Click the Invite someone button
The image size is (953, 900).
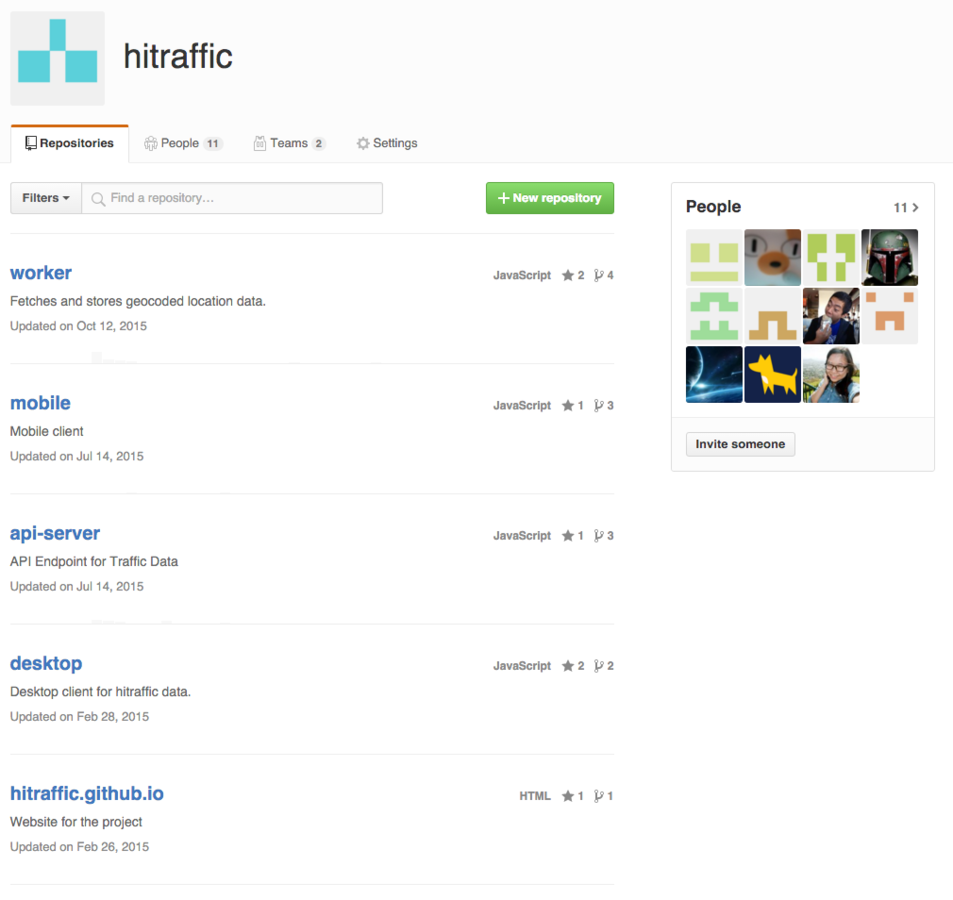[740, 444]
